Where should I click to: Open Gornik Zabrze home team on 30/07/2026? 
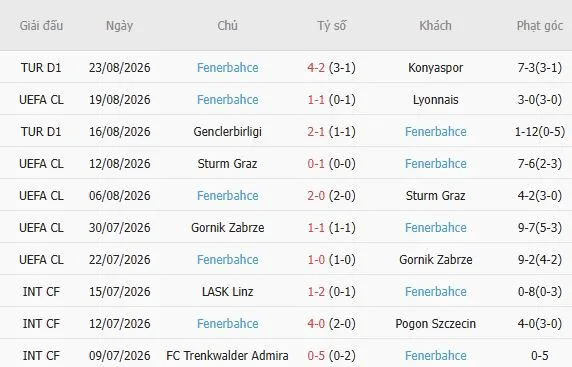(x=228, y=228)
